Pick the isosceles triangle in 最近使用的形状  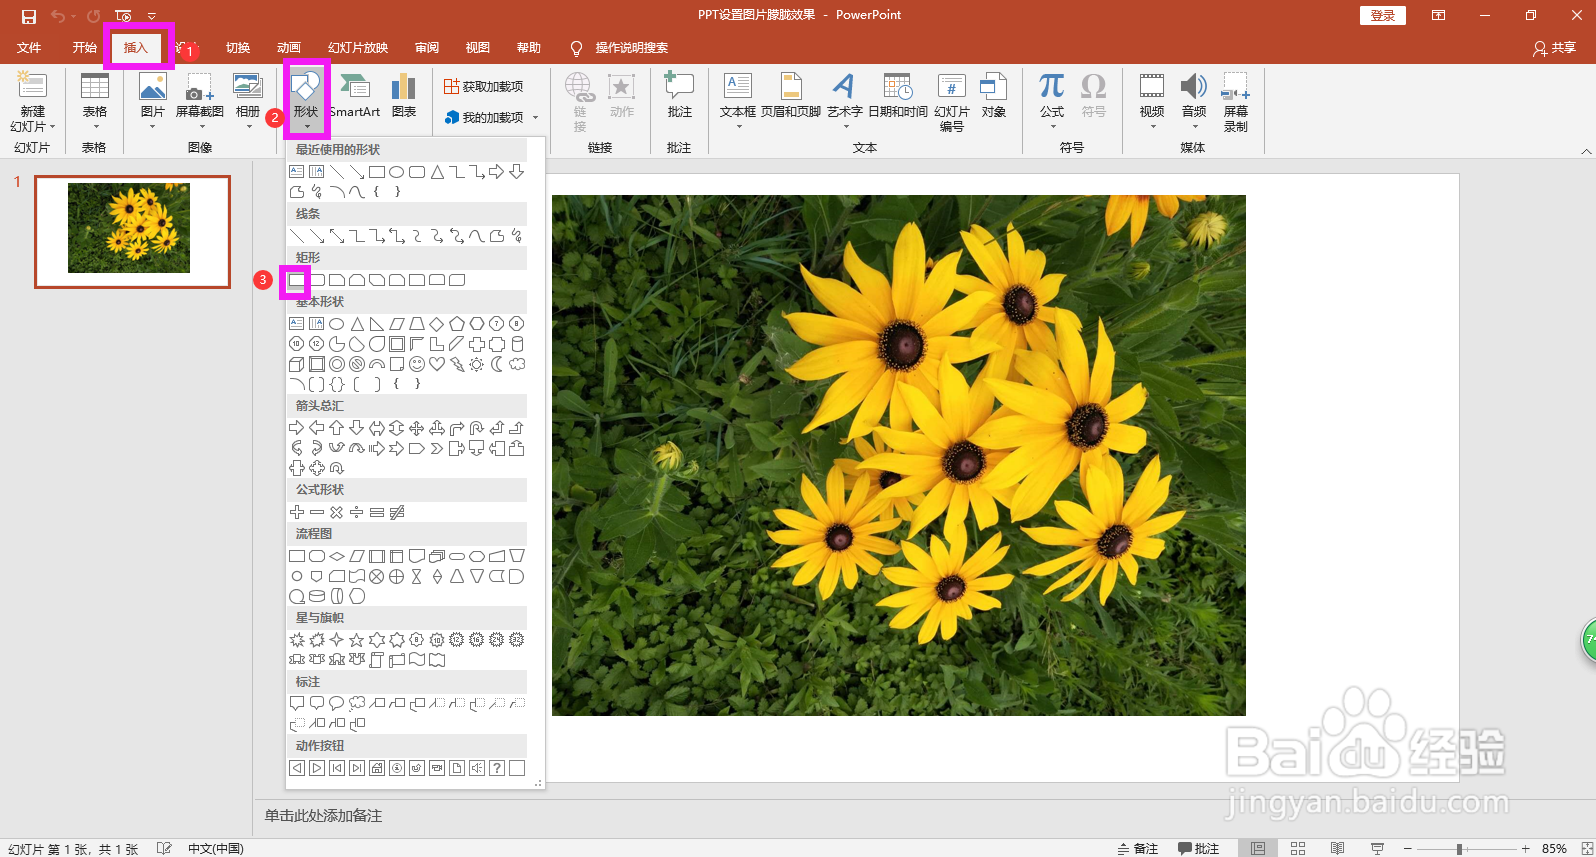(437, 172)
